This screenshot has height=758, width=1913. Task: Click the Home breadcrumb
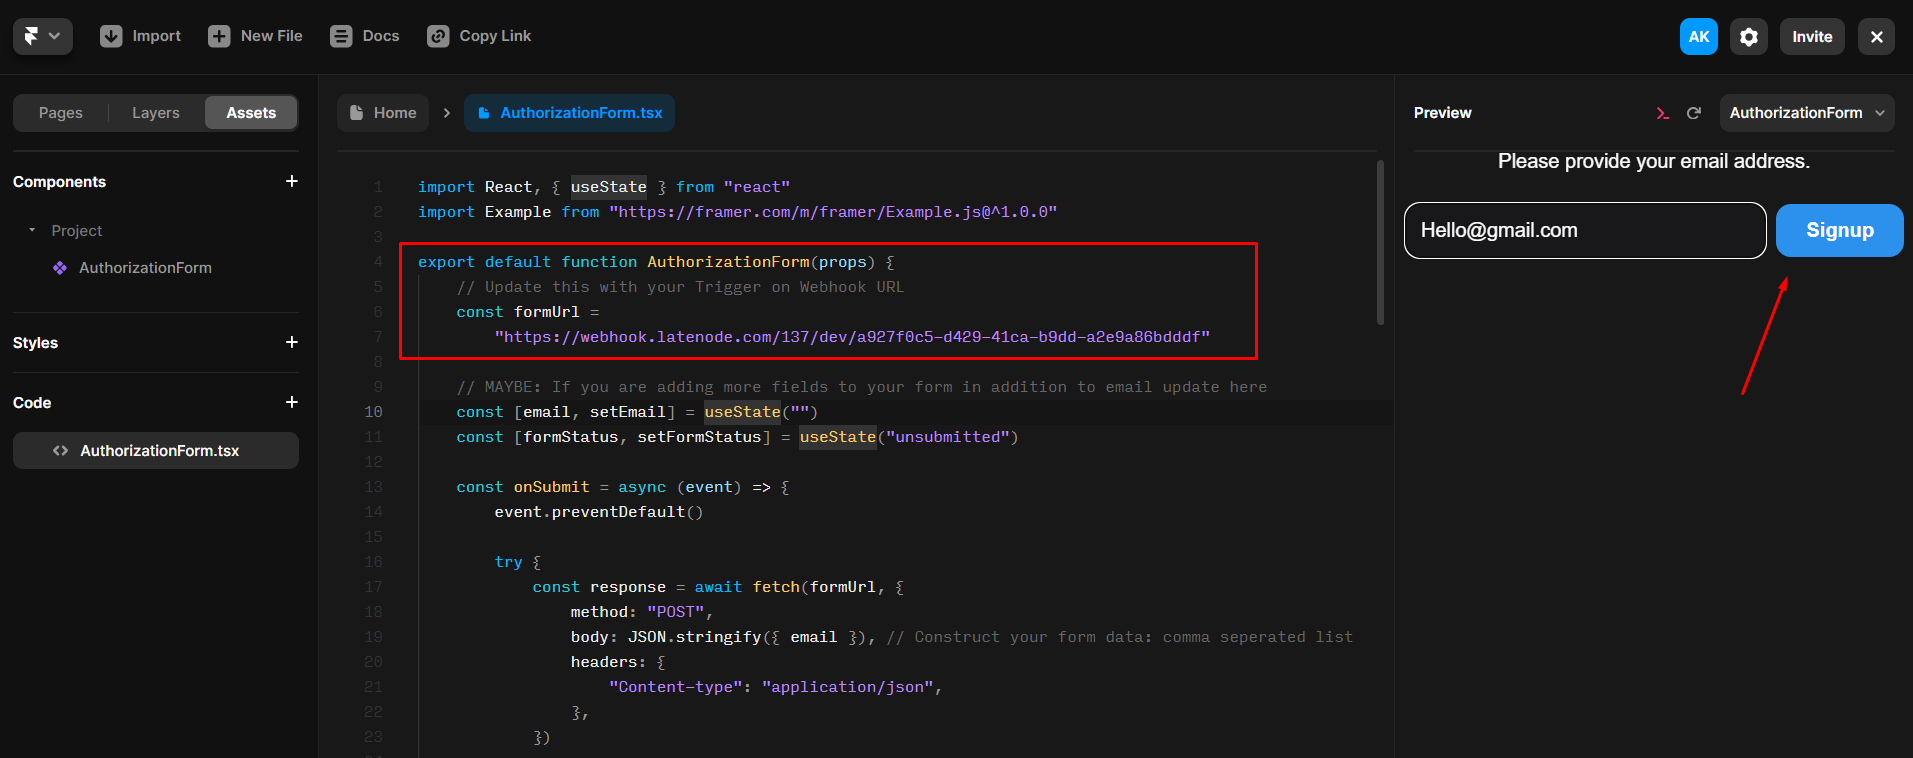coord(384,113)
